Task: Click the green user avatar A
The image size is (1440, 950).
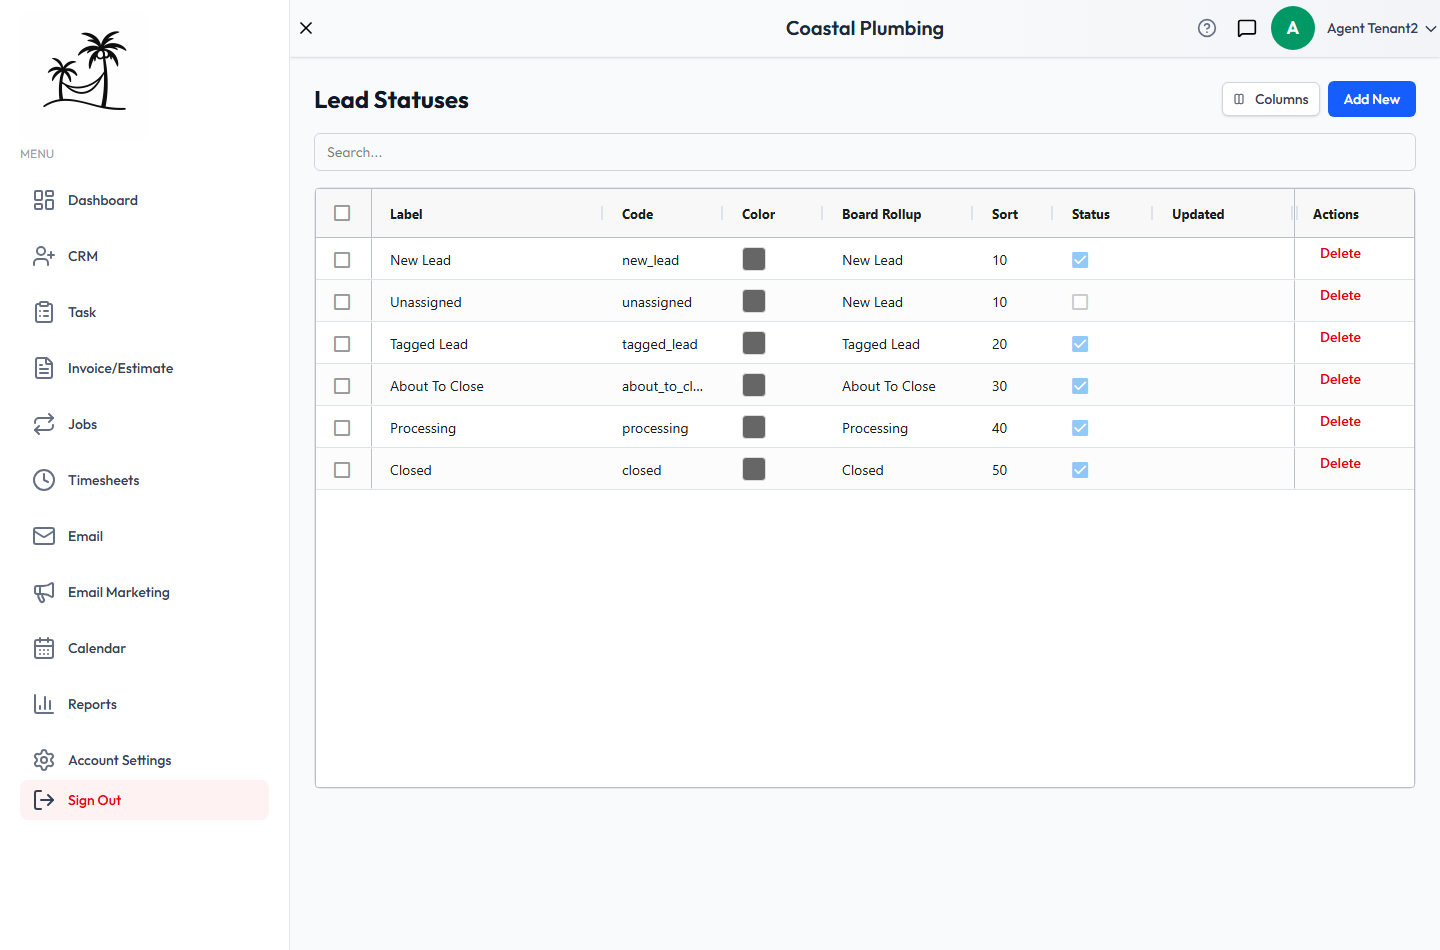Action: pyautogui.click(x=1293, y=28)
